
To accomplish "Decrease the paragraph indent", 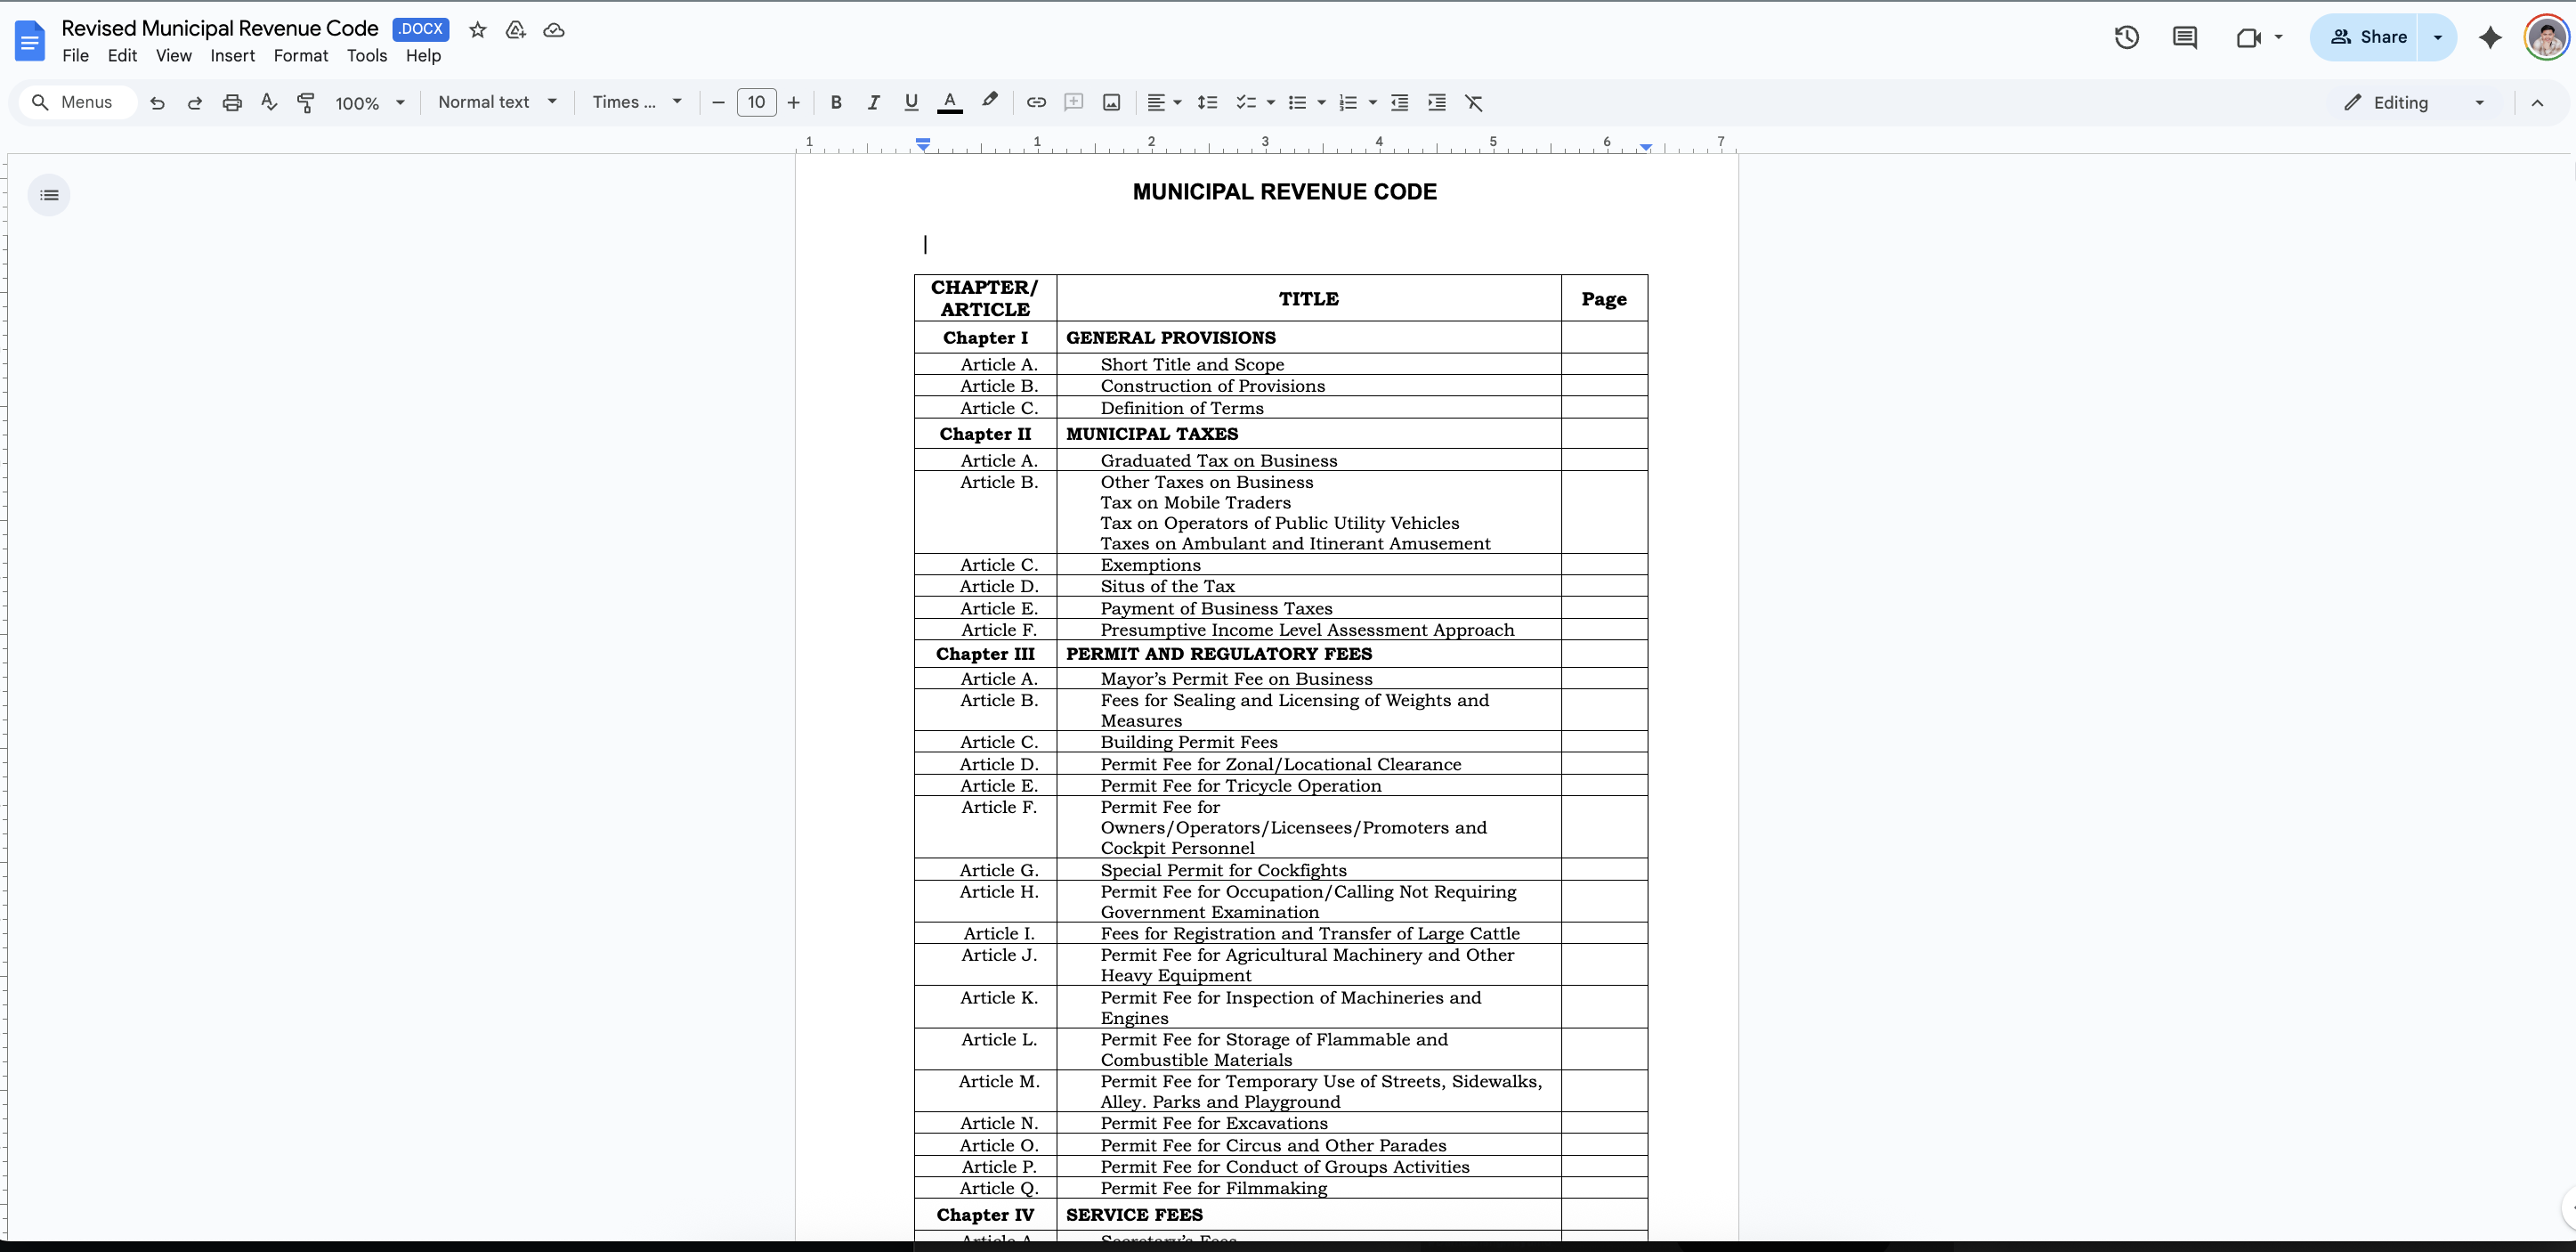I will [1400, 102].
